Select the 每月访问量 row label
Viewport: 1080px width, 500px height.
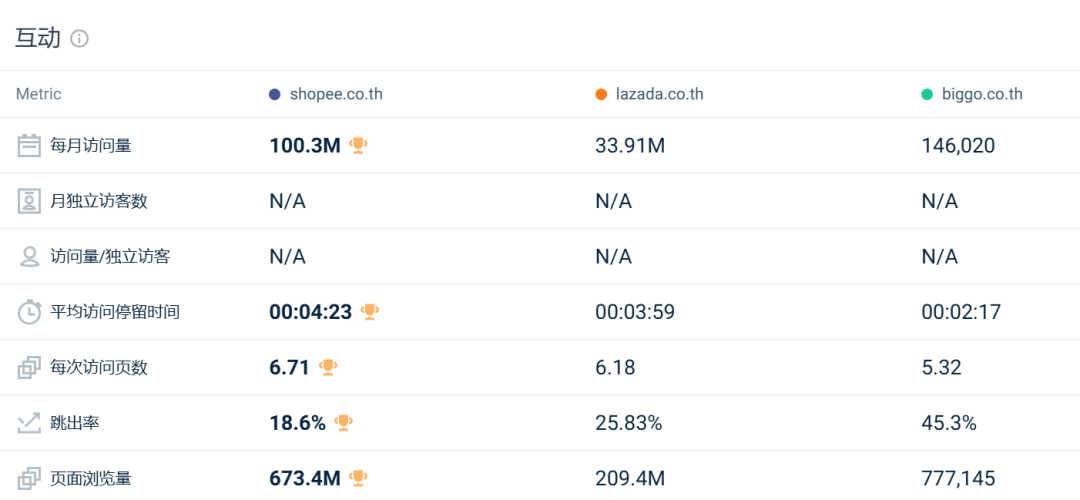[91, 146]
